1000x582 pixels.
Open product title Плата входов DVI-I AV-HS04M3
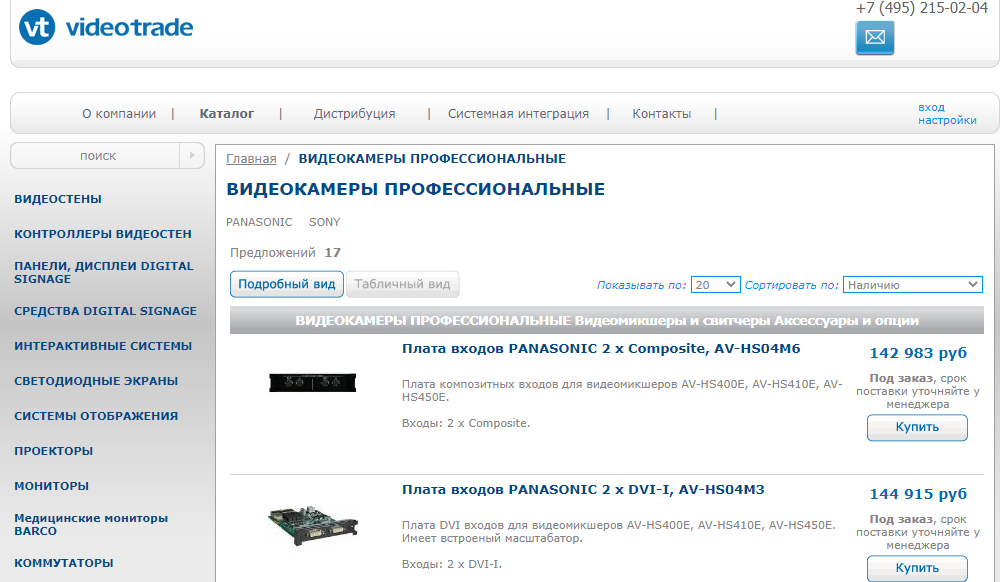point(583,490)
